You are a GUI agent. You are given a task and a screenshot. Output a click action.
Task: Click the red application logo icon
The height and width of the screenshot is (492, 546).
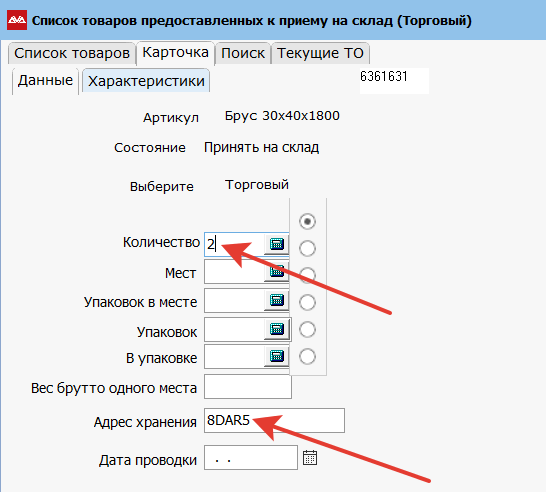click(17, 20)
